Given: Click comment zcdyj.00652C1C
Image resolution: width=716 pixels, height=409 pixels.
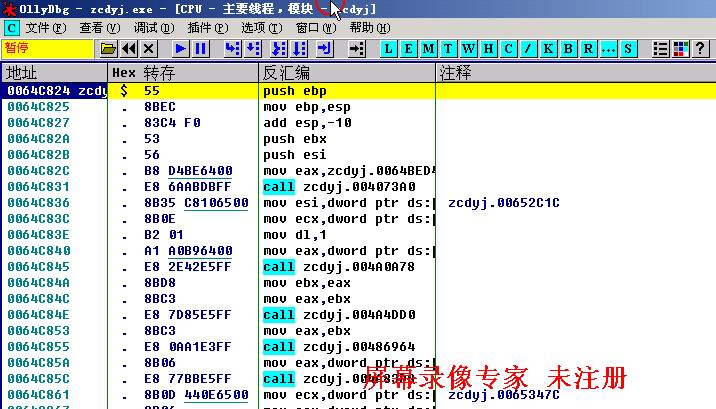Looking at the screenshot, I should pos(504,203).
